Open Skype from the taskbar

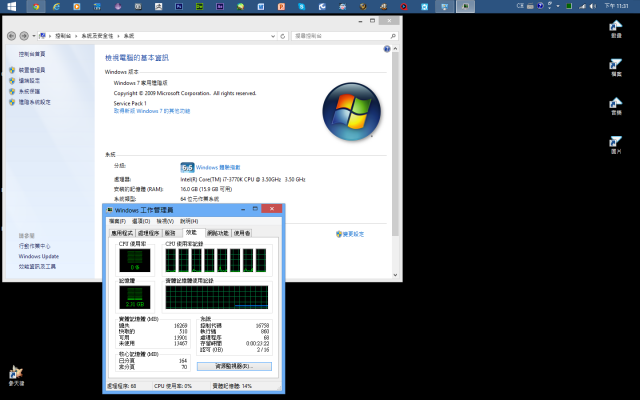coord(301,6)
